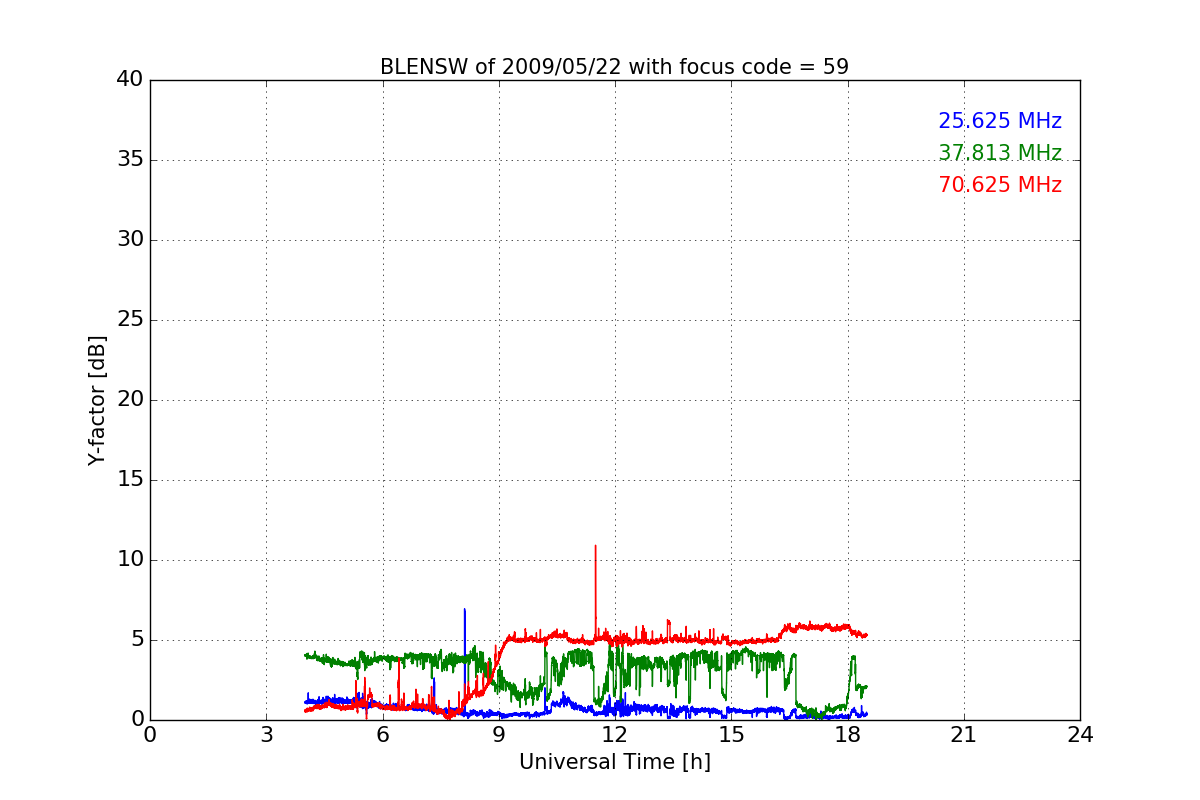1200x800 pixels.
Task: Select the 25.625 MHz legend label
Action: pos(1000,121)
